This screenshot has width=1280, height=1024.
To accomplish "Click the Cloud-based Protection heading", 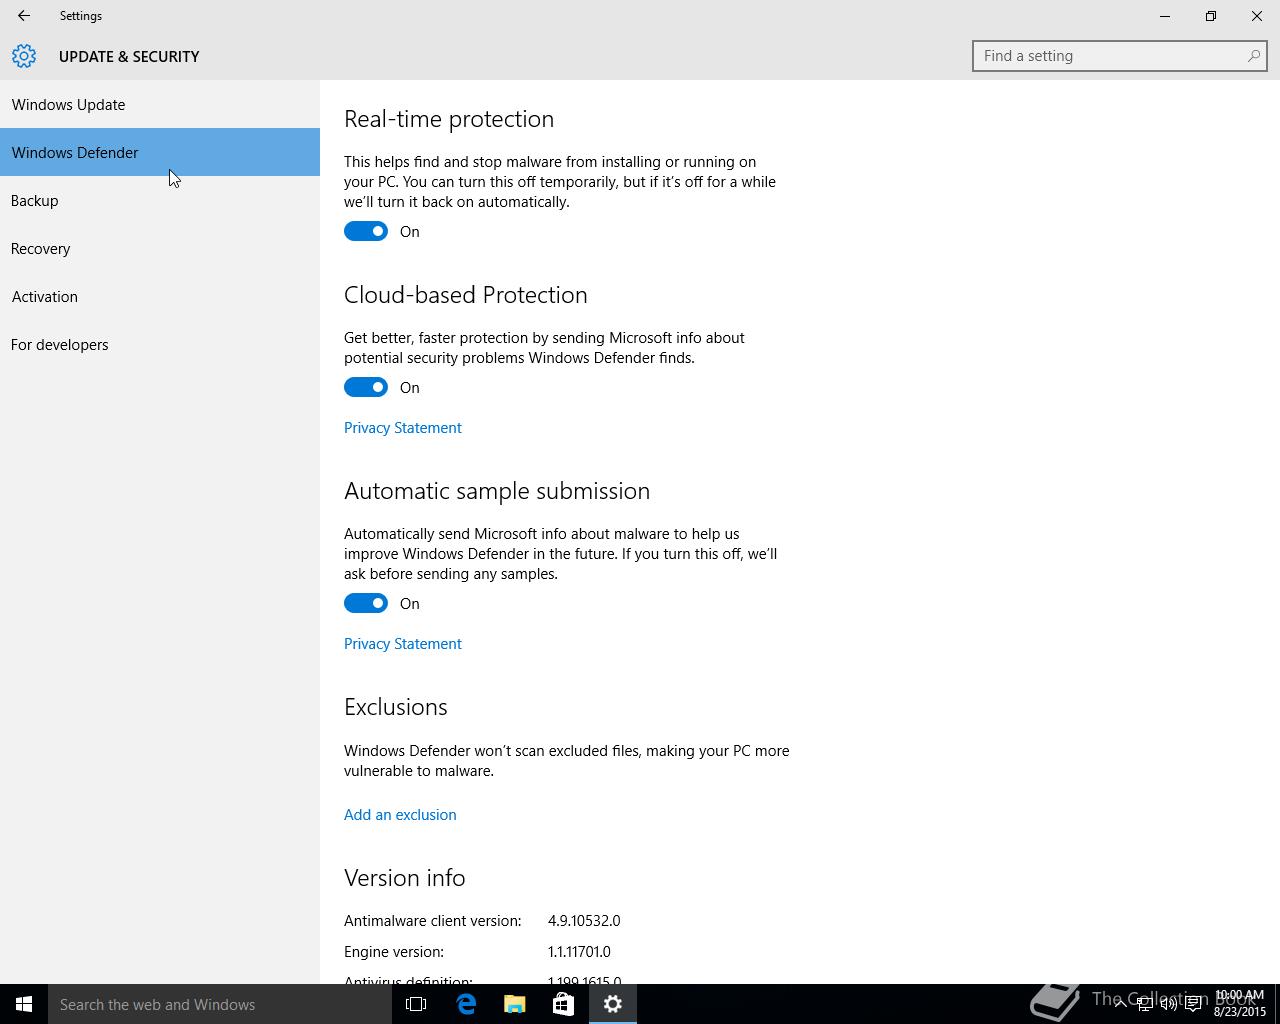I will pos(466,294).
